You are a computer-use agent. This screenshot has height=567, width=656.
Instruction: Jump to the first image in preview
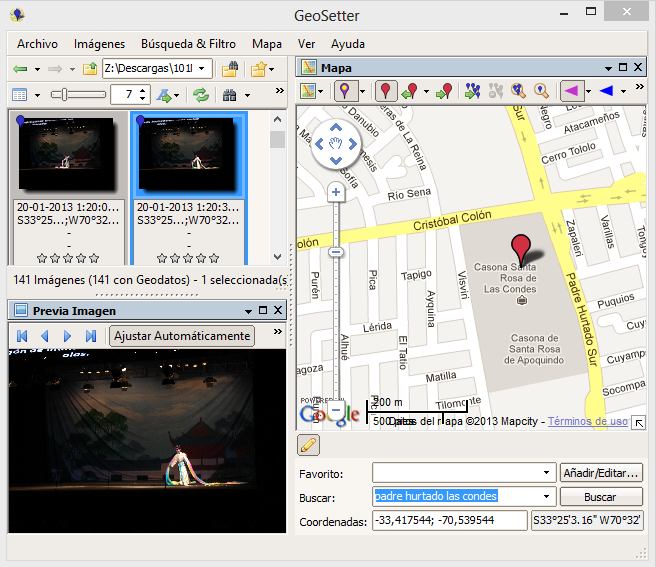[22, 336]
